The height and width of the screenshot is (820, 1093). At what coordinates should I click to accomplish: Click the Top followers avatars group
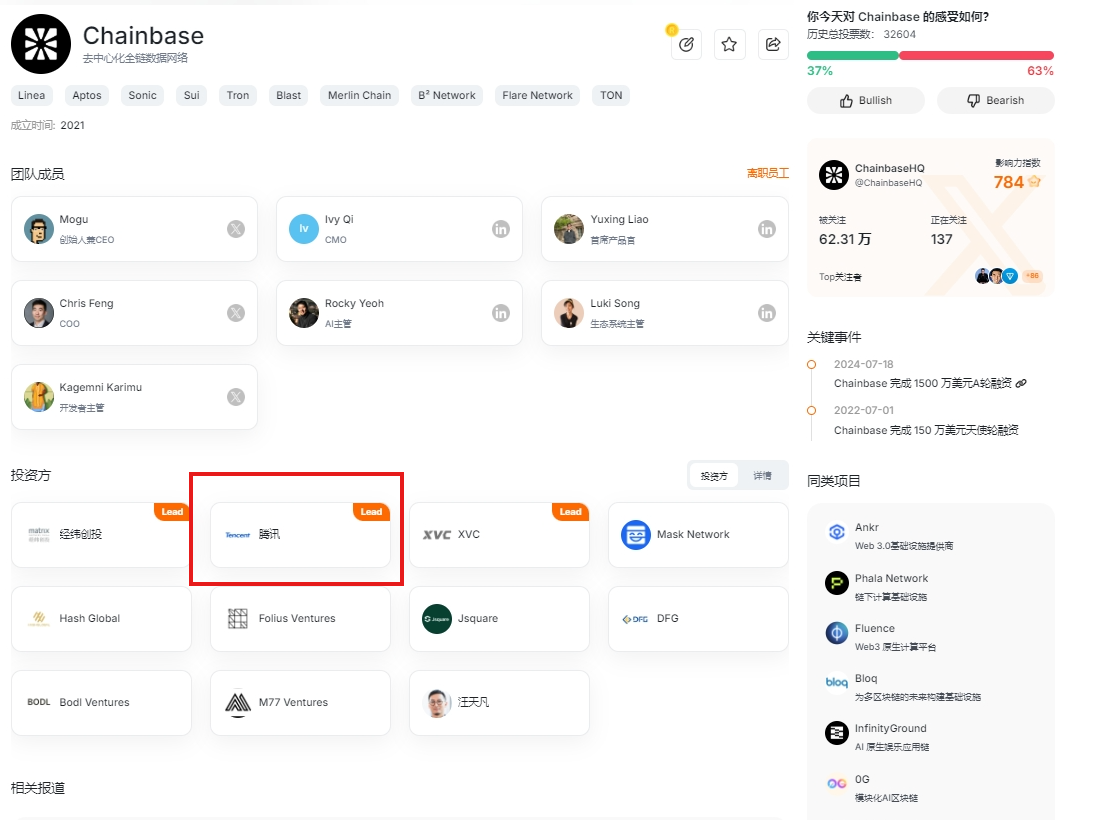pyautogui.click(x=996, y=276)
